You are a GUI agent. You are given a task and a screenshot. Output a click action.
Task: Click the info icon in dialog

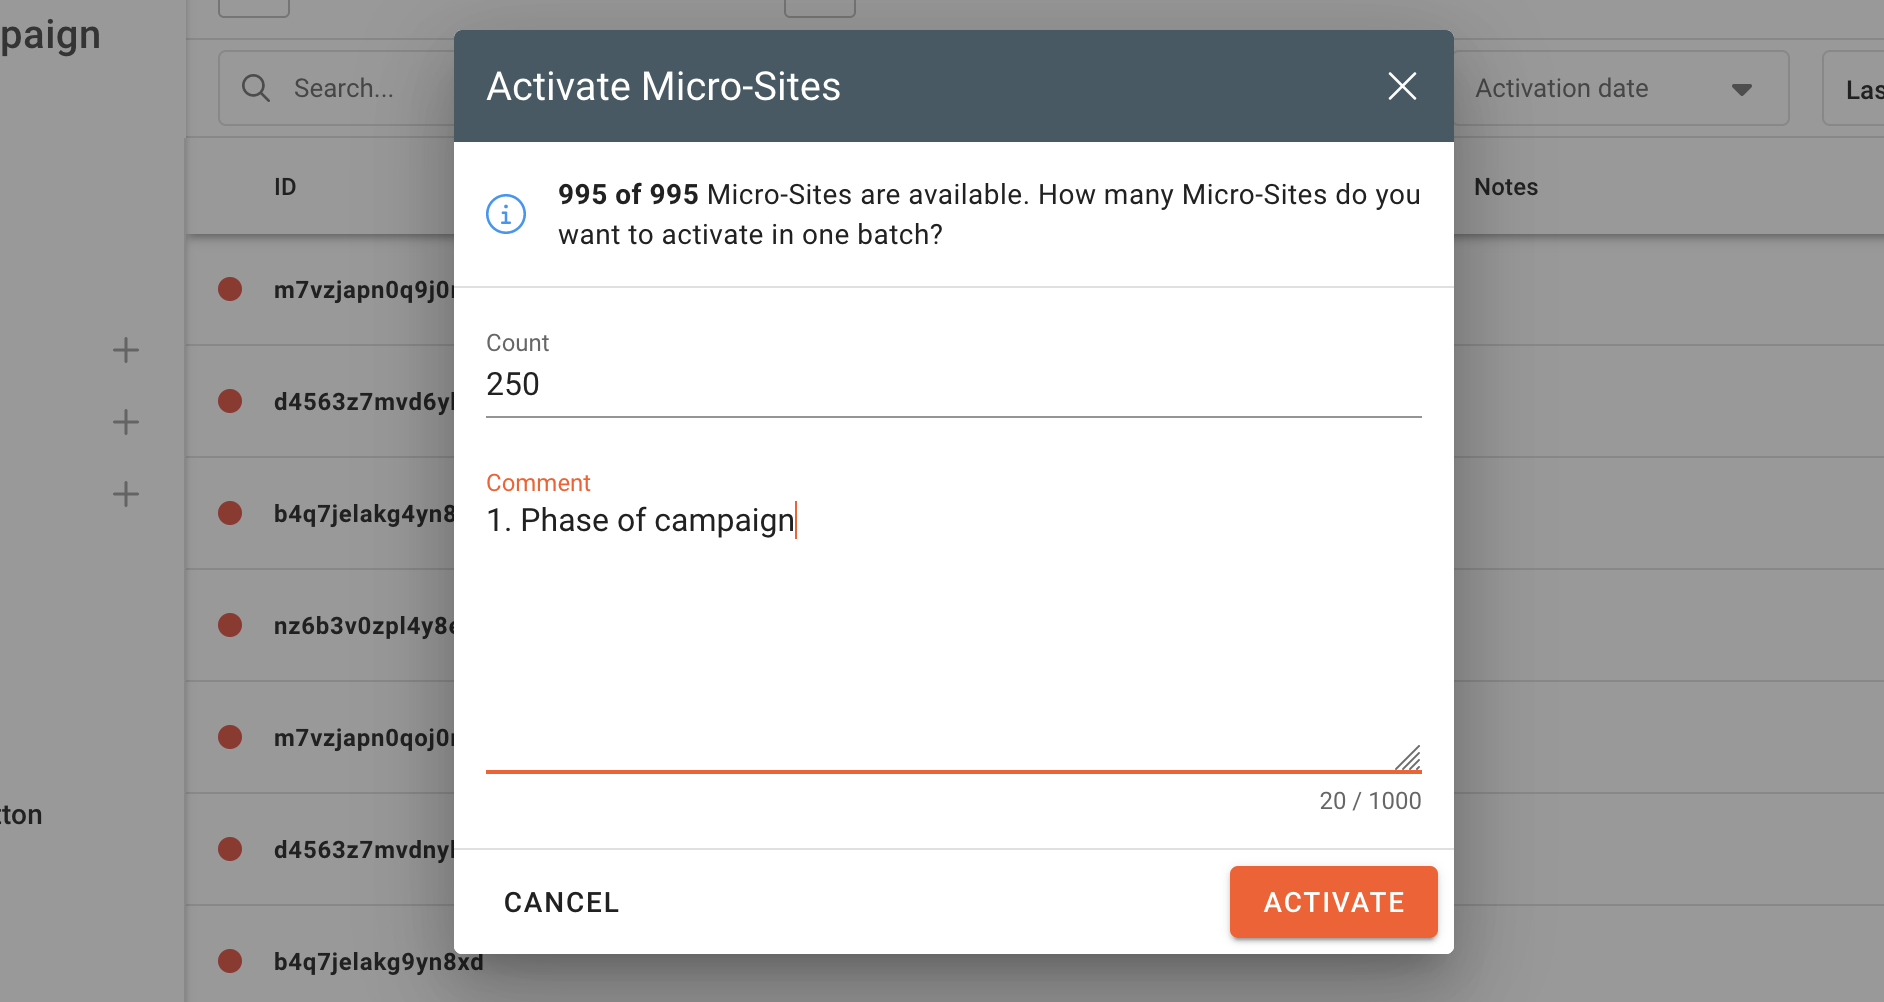506,214
